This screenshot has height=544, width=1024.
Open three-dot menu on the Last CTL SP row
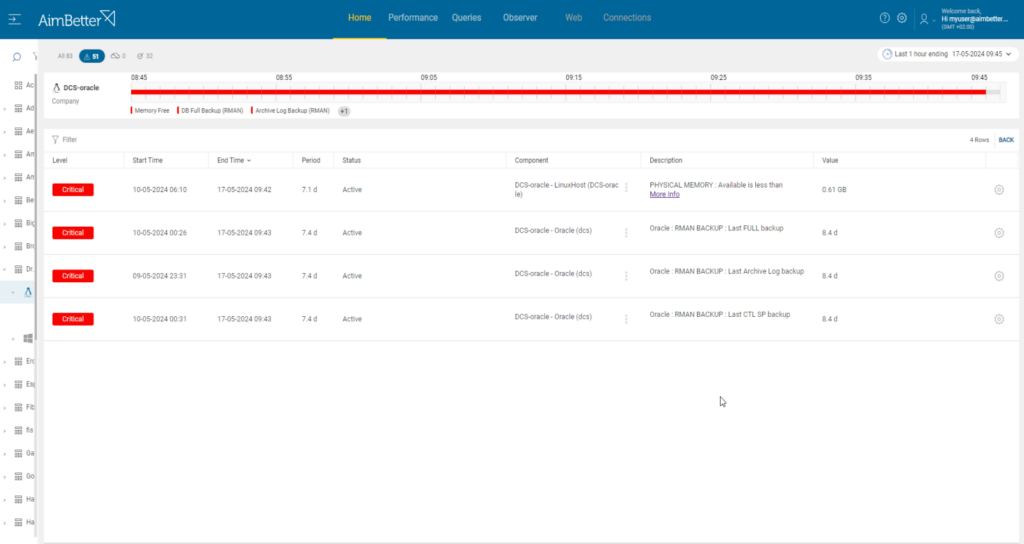[x=626, y=319]
